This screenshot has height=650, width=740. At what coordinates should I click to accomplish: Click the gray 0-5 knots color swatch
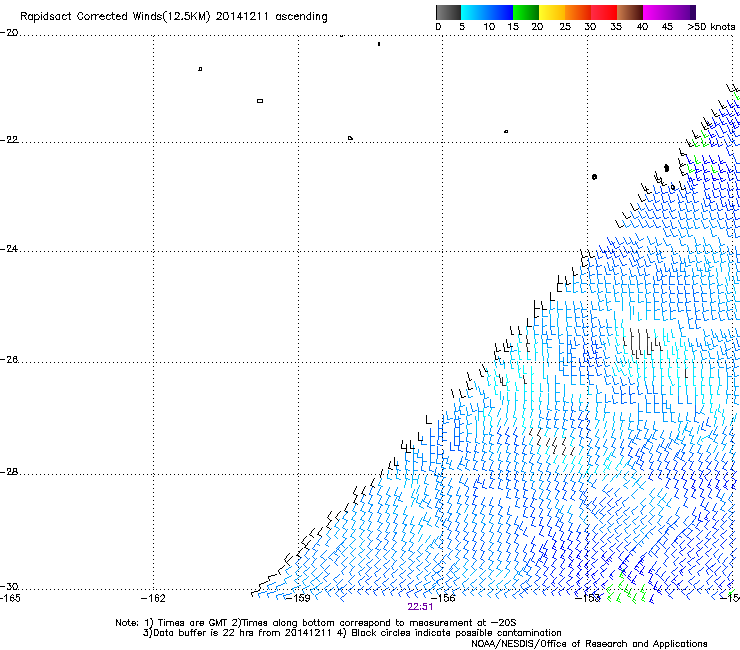pyautogui.click(x=448, y=12)
